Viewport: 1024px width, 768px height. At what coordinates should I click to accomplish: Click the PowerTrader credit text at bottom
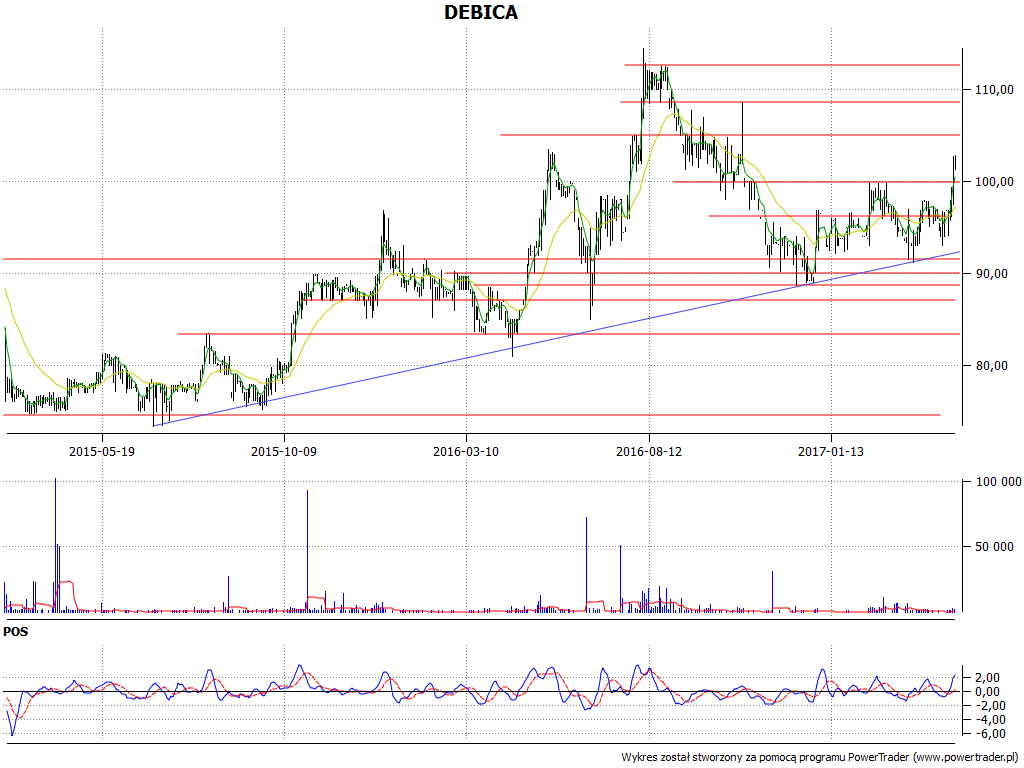pyautogui.click(x=821, y=758)
